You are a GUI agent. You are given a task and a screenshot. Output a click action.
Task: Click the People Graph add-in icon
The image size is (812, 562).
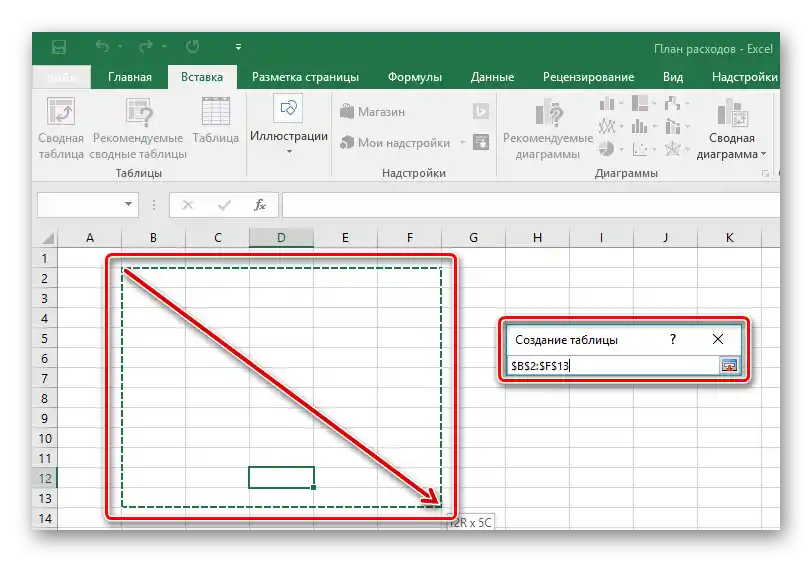tap(481, 142)
